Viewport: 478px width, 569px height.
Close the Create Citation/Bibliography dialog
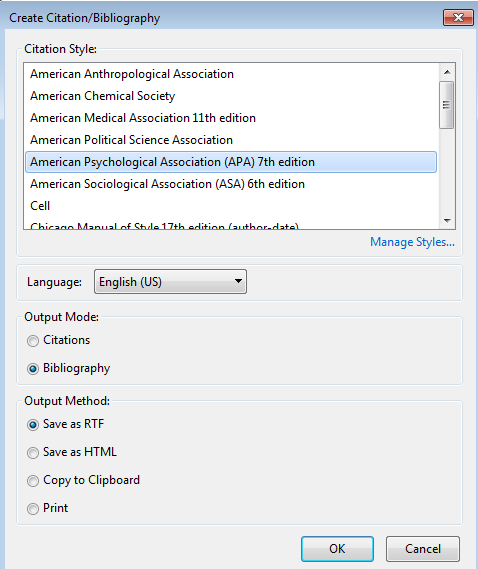[458, 17]
